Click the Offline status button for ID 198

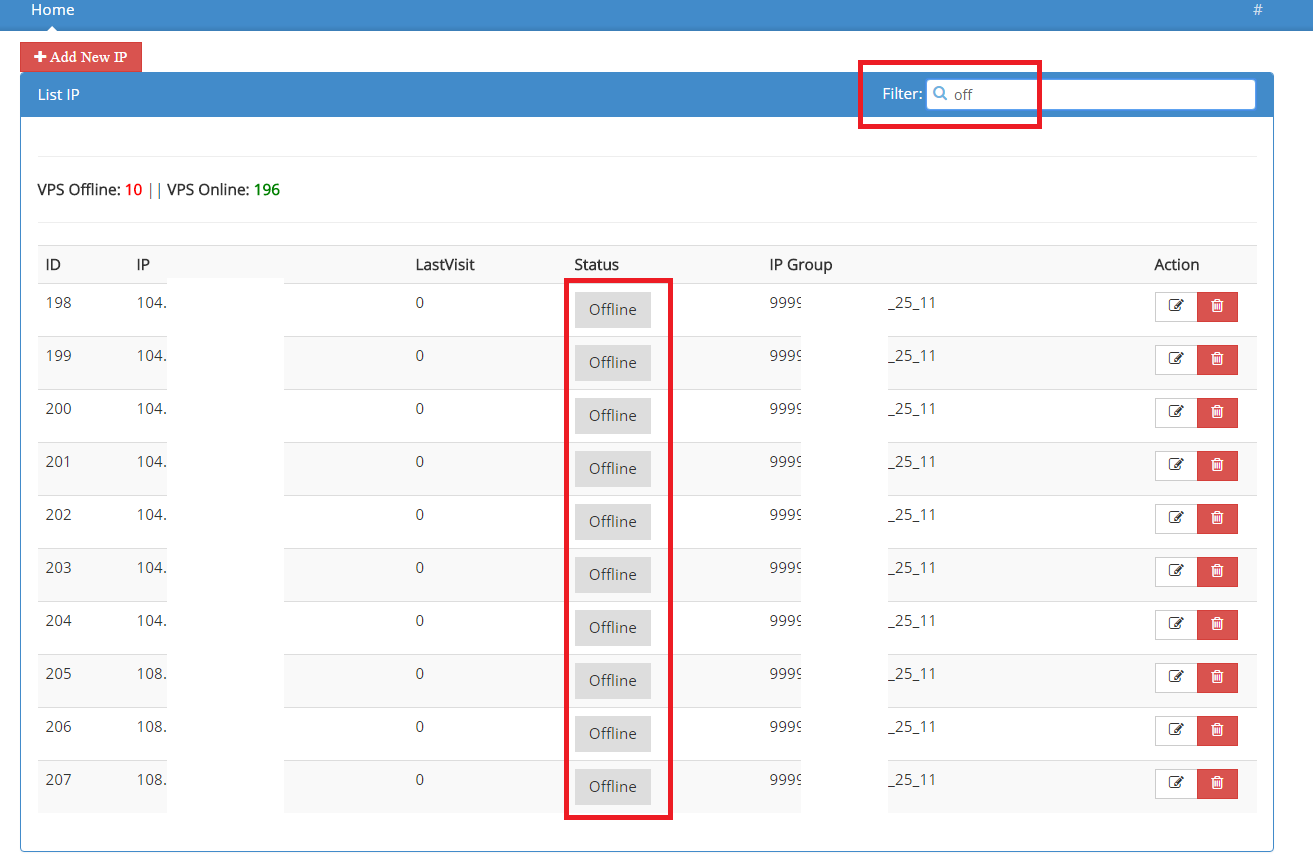tap(613, 310)
